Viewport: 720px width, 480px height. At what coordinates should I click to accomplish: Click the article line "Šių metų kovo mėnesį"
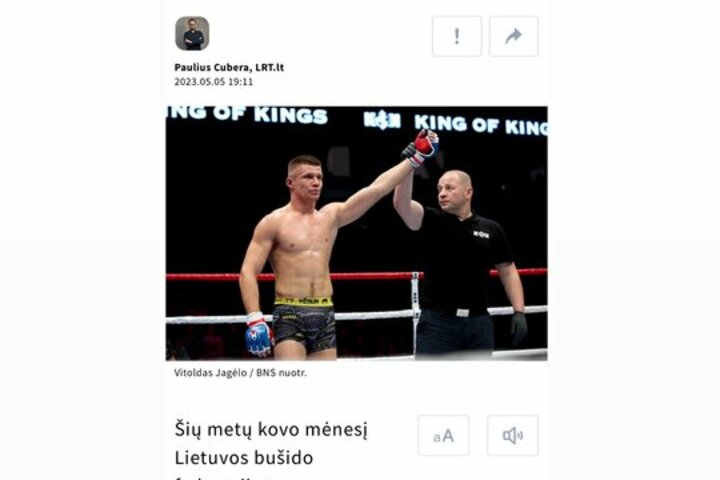coord(271,430)
